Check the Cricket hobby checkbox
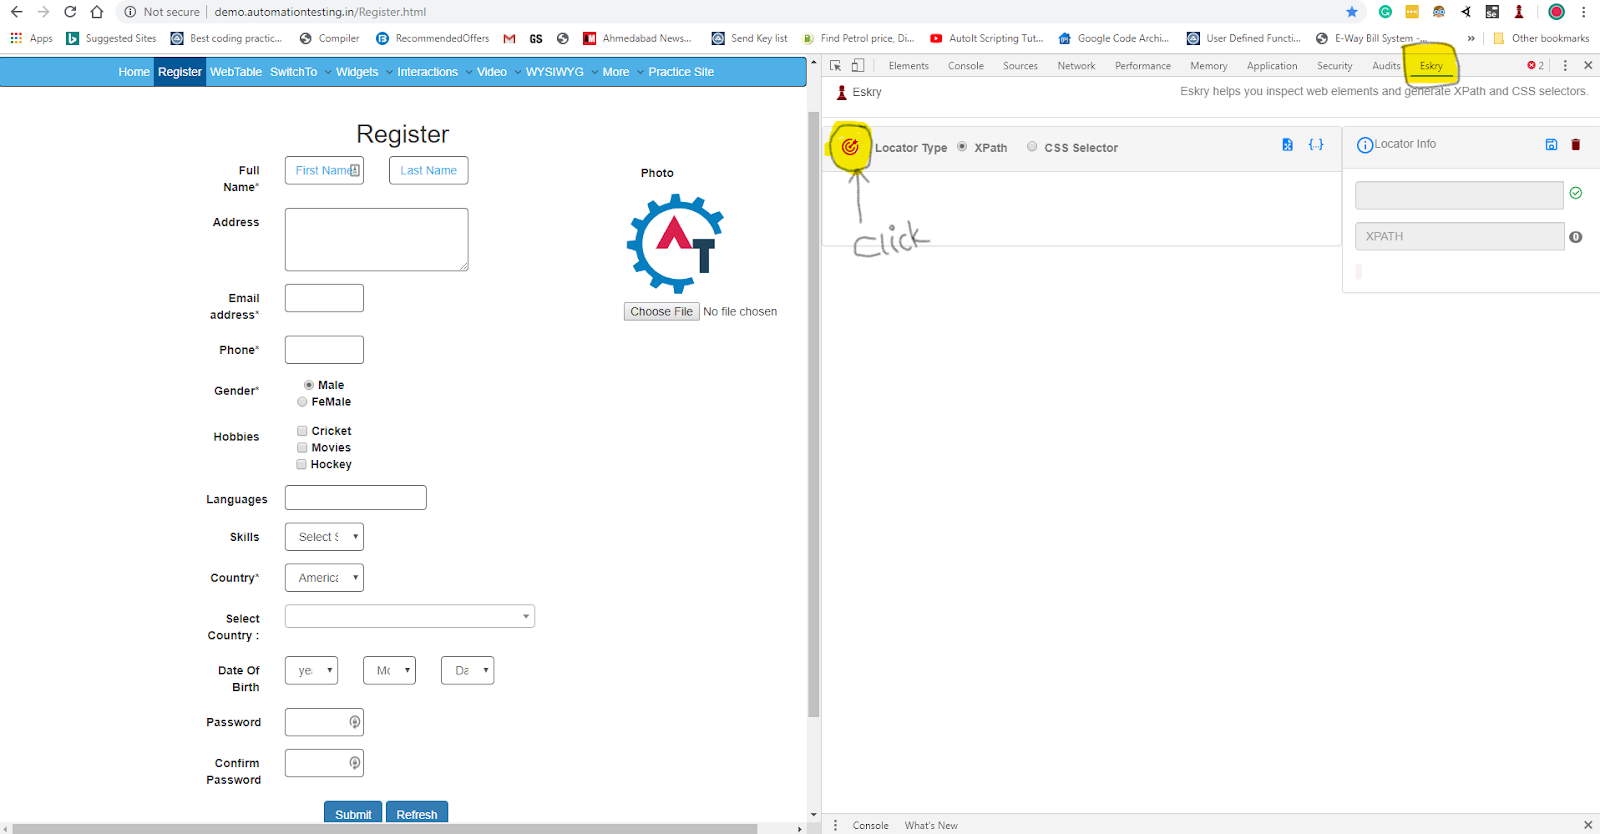 (302, 431)
